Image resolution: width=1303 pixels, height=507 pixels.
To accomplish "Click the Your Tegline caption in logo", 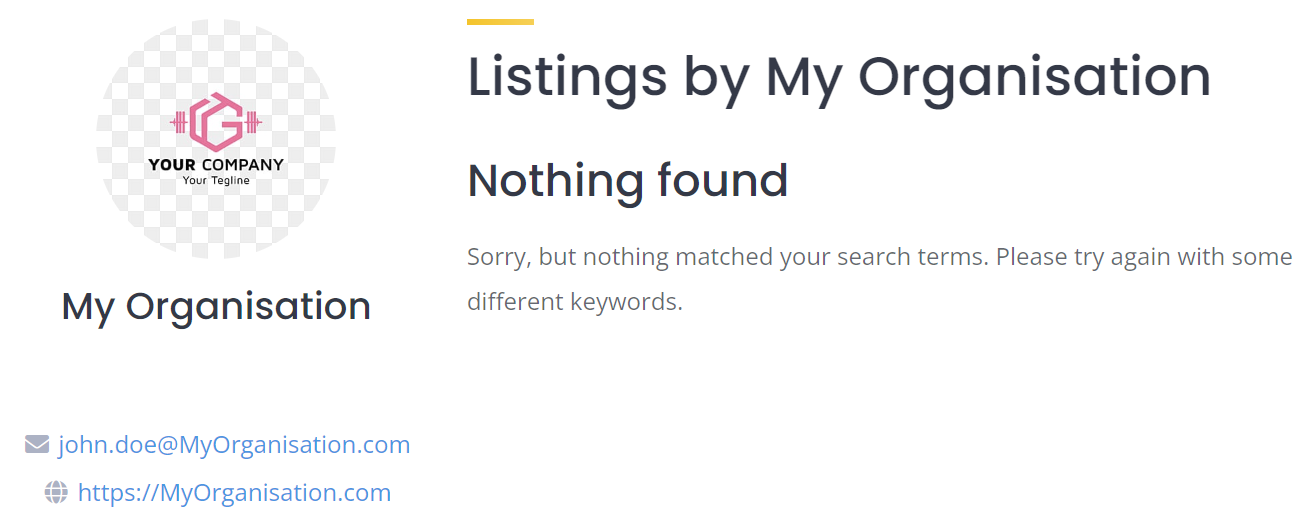I will point(216,181).
